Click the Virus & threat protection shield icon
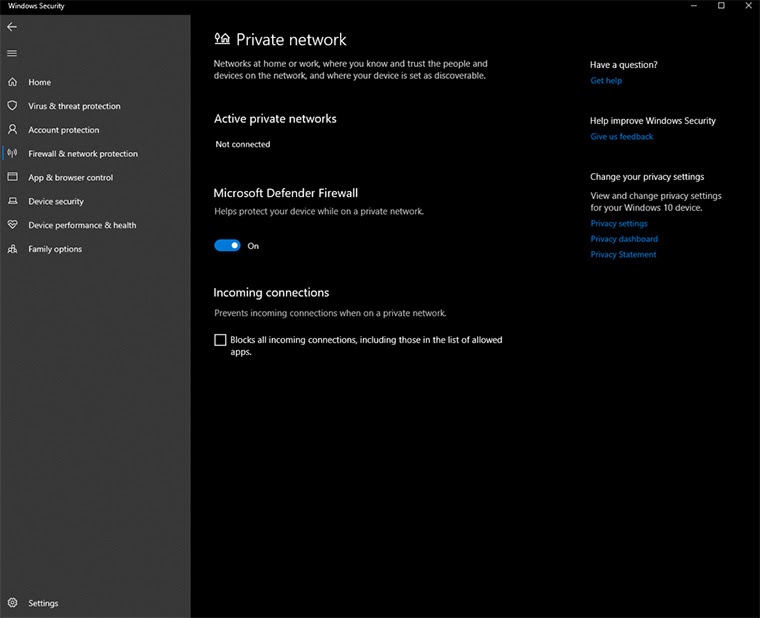Image resolution: width=760 pixels, height=618 pixels. pos(13,106)
